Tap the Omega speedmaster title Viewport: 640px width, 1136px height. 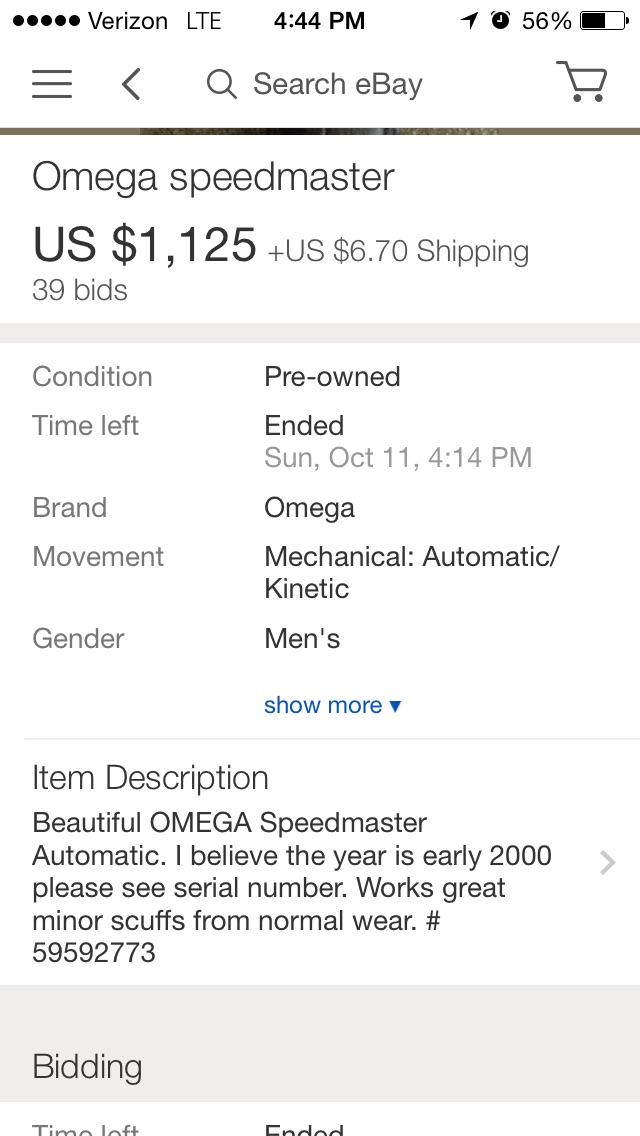[213, 177]
